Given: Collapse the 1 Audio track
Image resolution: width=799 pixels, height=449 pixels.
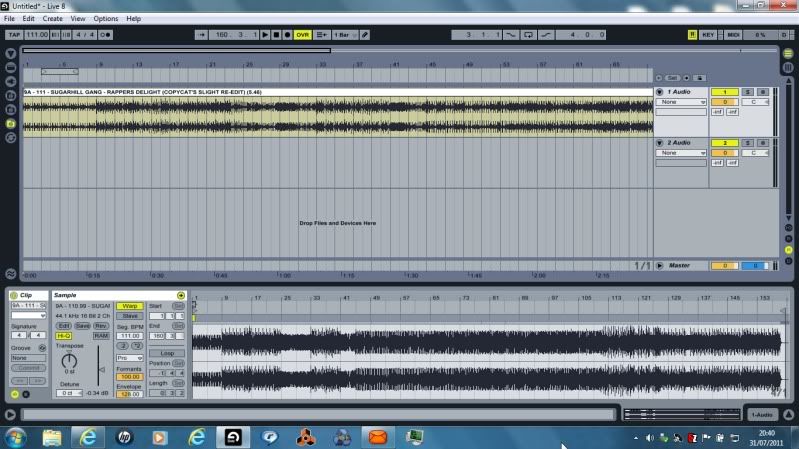Looking at the screenshot, I should point(659,92).
